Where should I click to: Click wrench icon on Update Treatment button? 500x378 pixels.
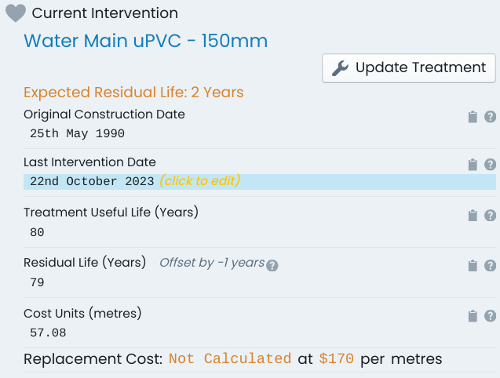[x=340, y=68]
